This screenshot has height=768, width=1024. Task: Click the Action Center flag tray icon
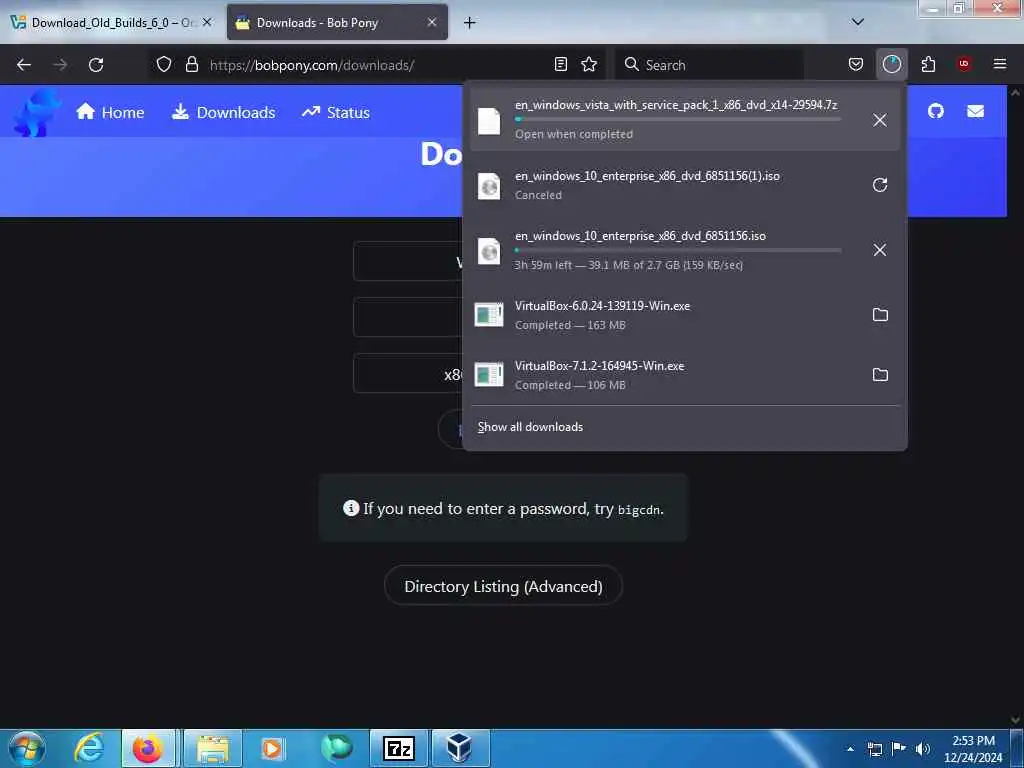[899, 749]
